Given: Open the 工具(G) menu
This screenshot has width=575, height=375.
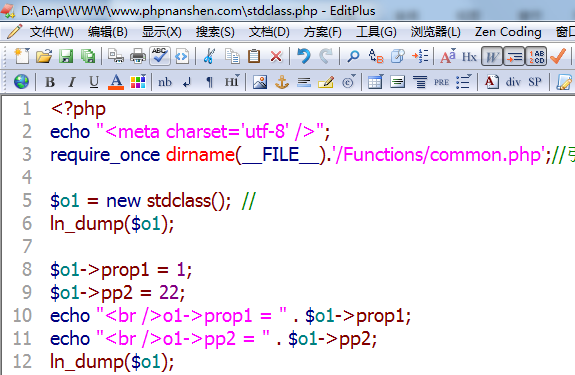Looking at the screenshot, I should point(376,32).
